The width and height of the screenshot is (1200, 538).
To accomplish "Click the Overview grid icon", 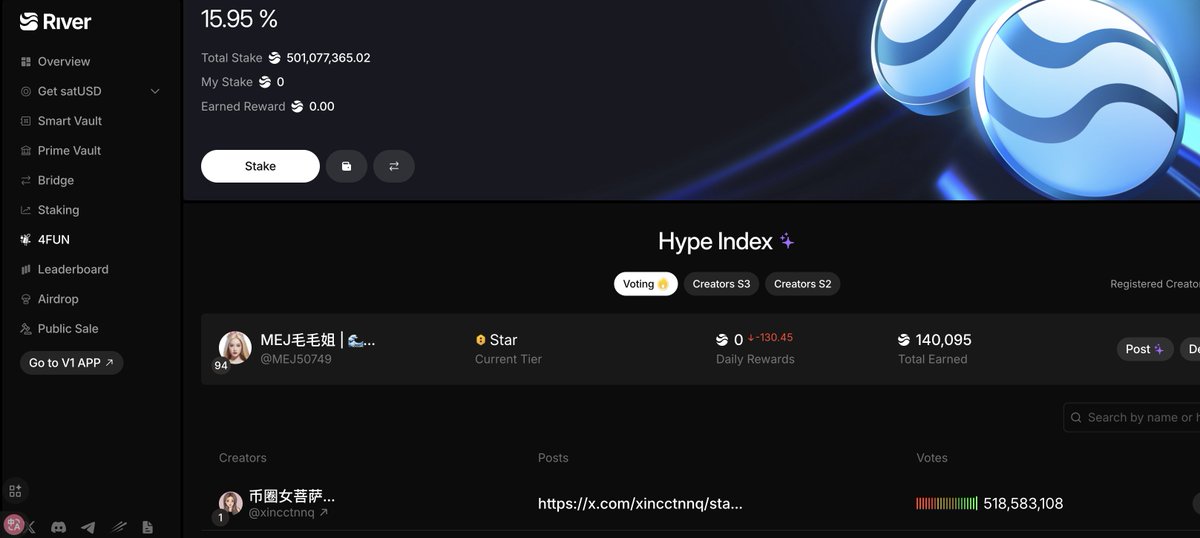I will [26, 62].
